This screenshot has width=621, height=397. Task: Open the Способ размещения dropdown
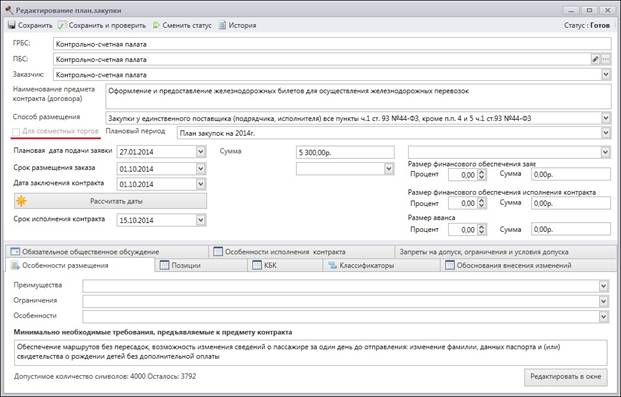[606, 118]
